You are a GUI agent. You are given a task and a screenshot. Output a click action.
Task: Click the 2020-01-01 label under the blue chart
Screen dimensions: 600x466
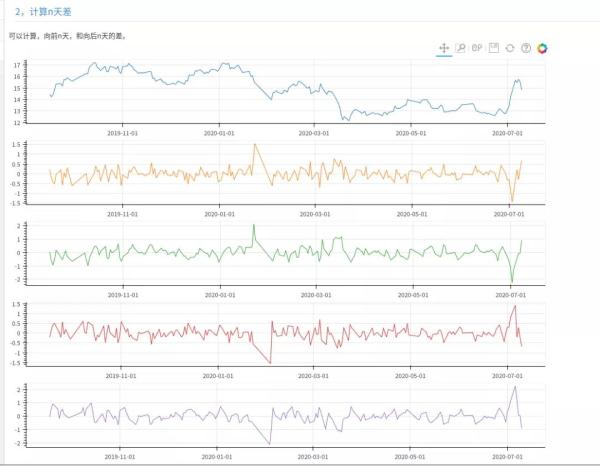tap(219, 133)
